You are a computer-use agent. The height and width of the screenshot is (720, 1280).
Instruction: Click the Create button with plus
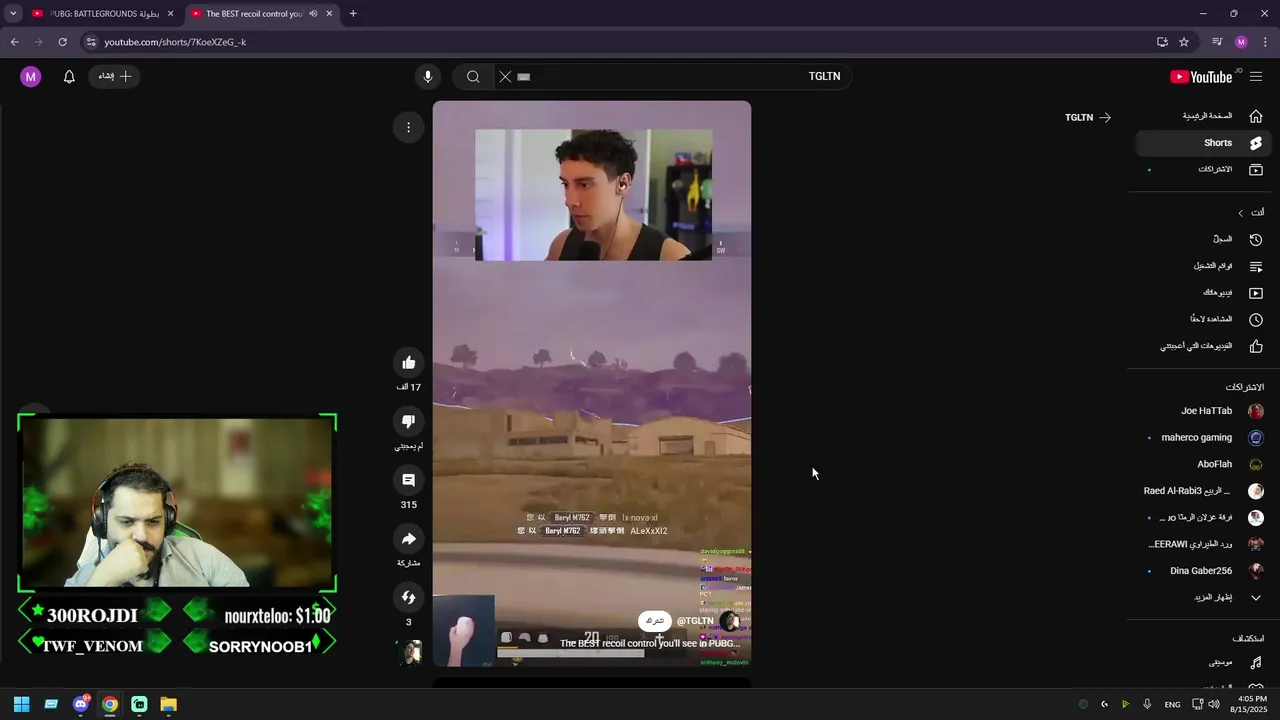(x=114, y=76)
